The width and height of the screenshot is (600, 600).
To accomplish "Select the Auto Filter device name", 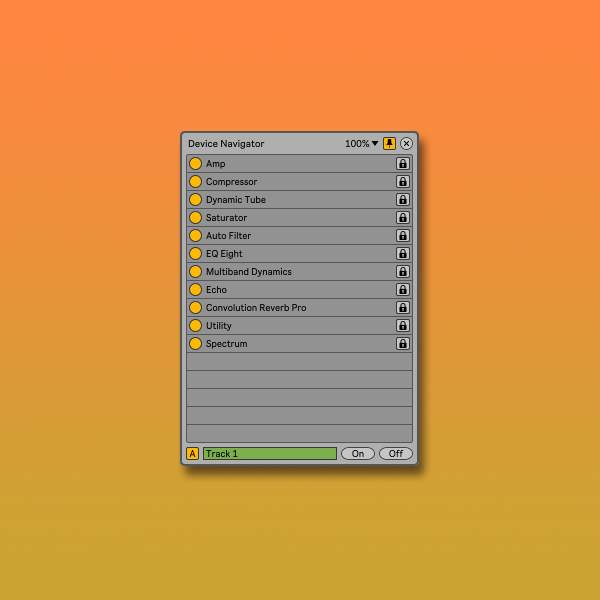I will (x=228, y=236).
